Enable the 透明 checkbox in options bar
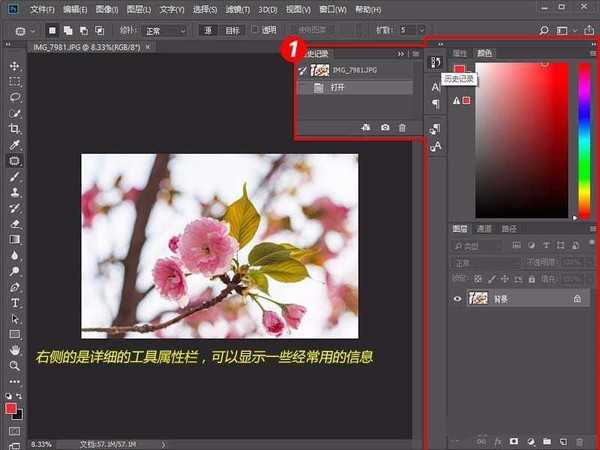 pos(255,30)
